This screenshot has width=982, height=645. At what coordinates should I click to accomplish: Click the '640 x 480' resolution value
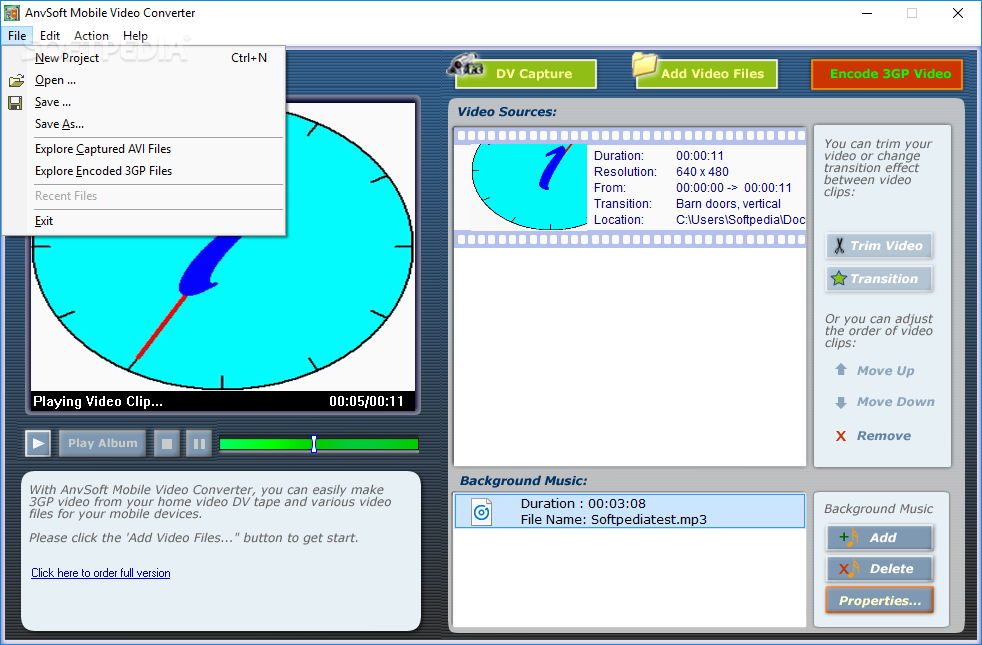tap(702, 172)
